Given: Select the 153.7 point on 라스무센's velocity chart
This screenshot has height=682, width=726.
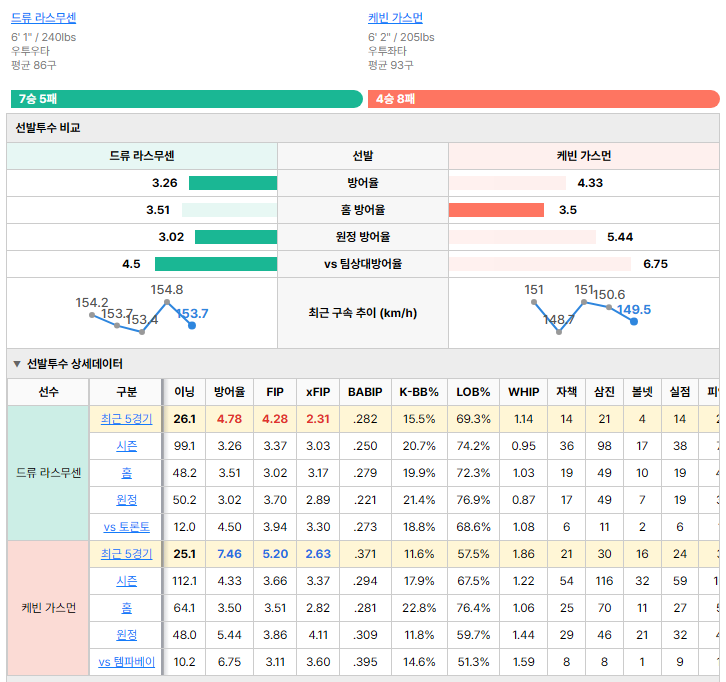Looking at the screenshot, I should coord(192,325).
